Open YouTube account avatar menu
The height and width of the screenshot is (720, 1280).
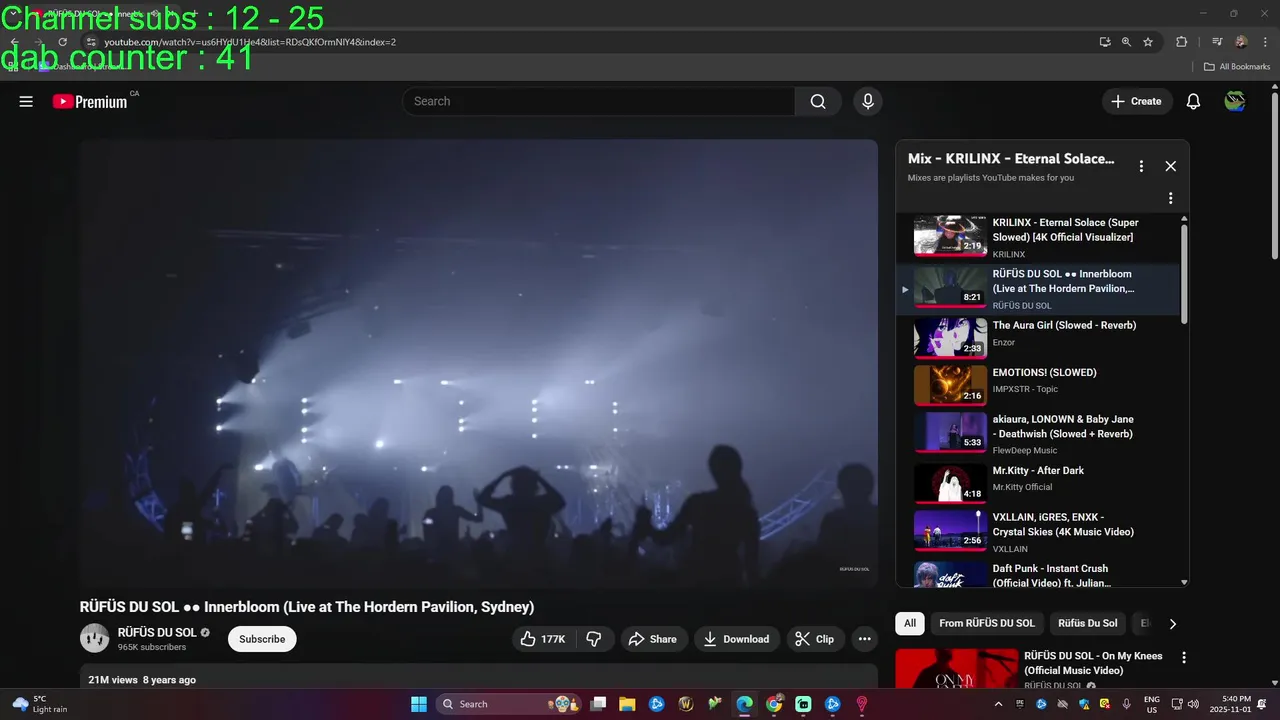[1235, 101]
